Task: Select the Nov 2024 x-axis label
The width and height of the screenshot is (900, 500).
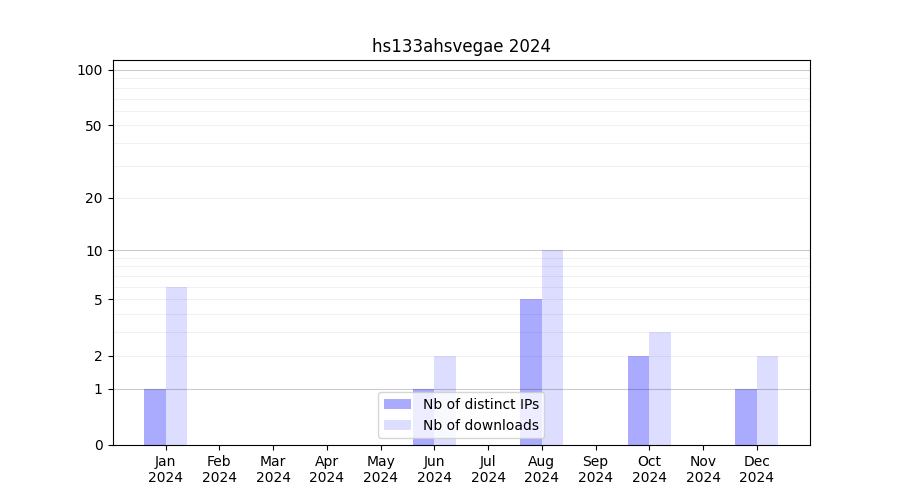Action: point(703,469)
